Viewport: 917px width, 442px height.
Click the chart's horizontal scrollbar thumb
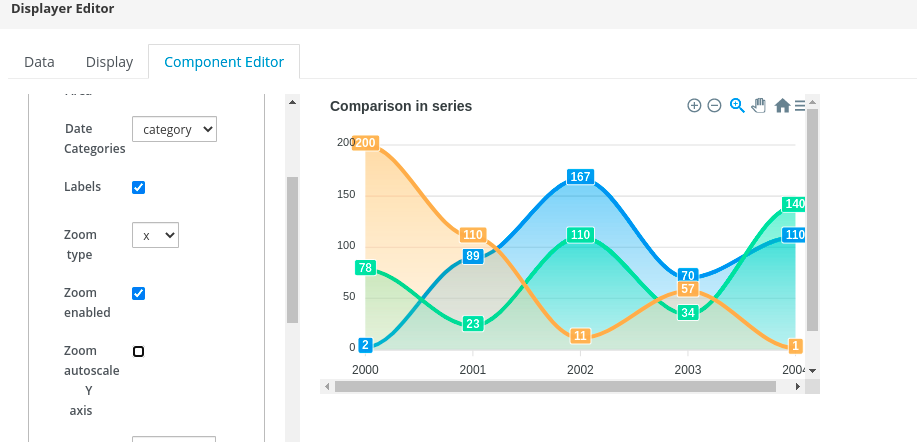[x=555, y=386]
